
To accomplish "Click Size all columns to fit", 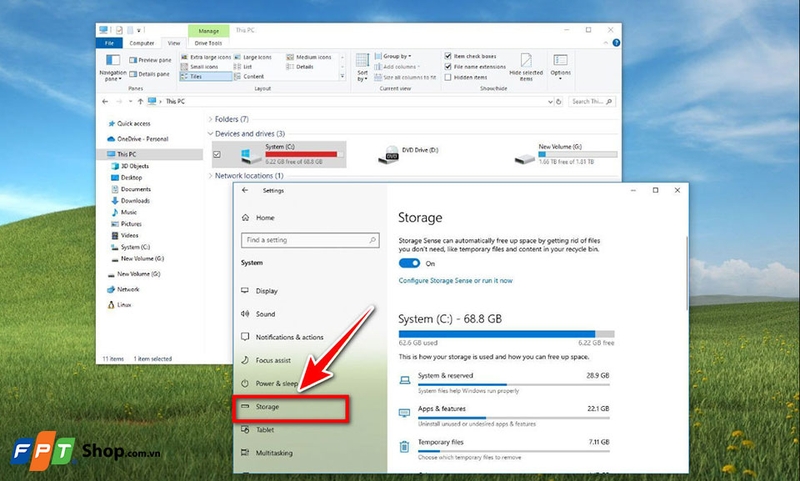I will pyautogui.click(x=405, y=78).
